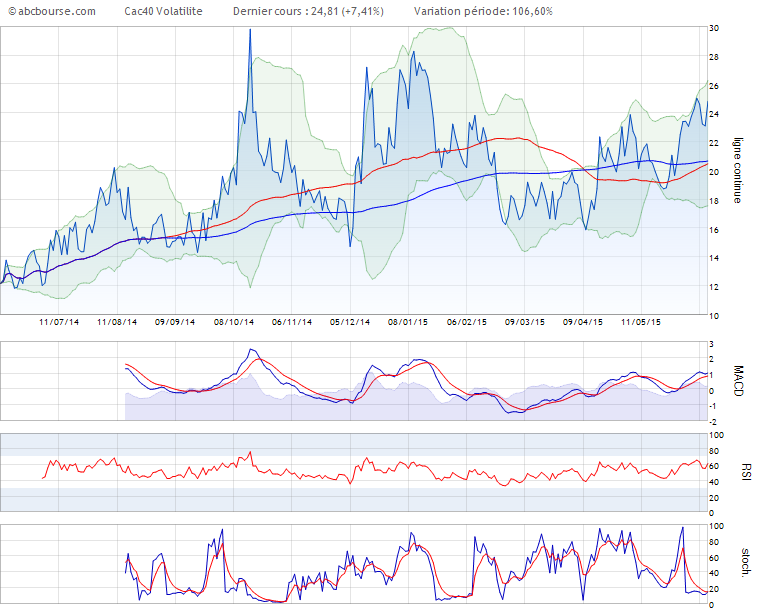Click the 09/04/15 date label
Image resolution: width=760 pixels, height=610 pixels.
click(x=583, y=322)
